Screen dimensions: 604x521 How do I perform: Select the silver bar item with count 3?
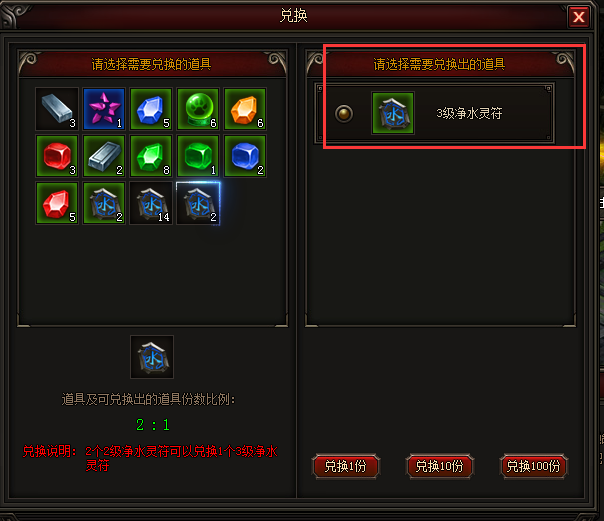tap(57, 109)
